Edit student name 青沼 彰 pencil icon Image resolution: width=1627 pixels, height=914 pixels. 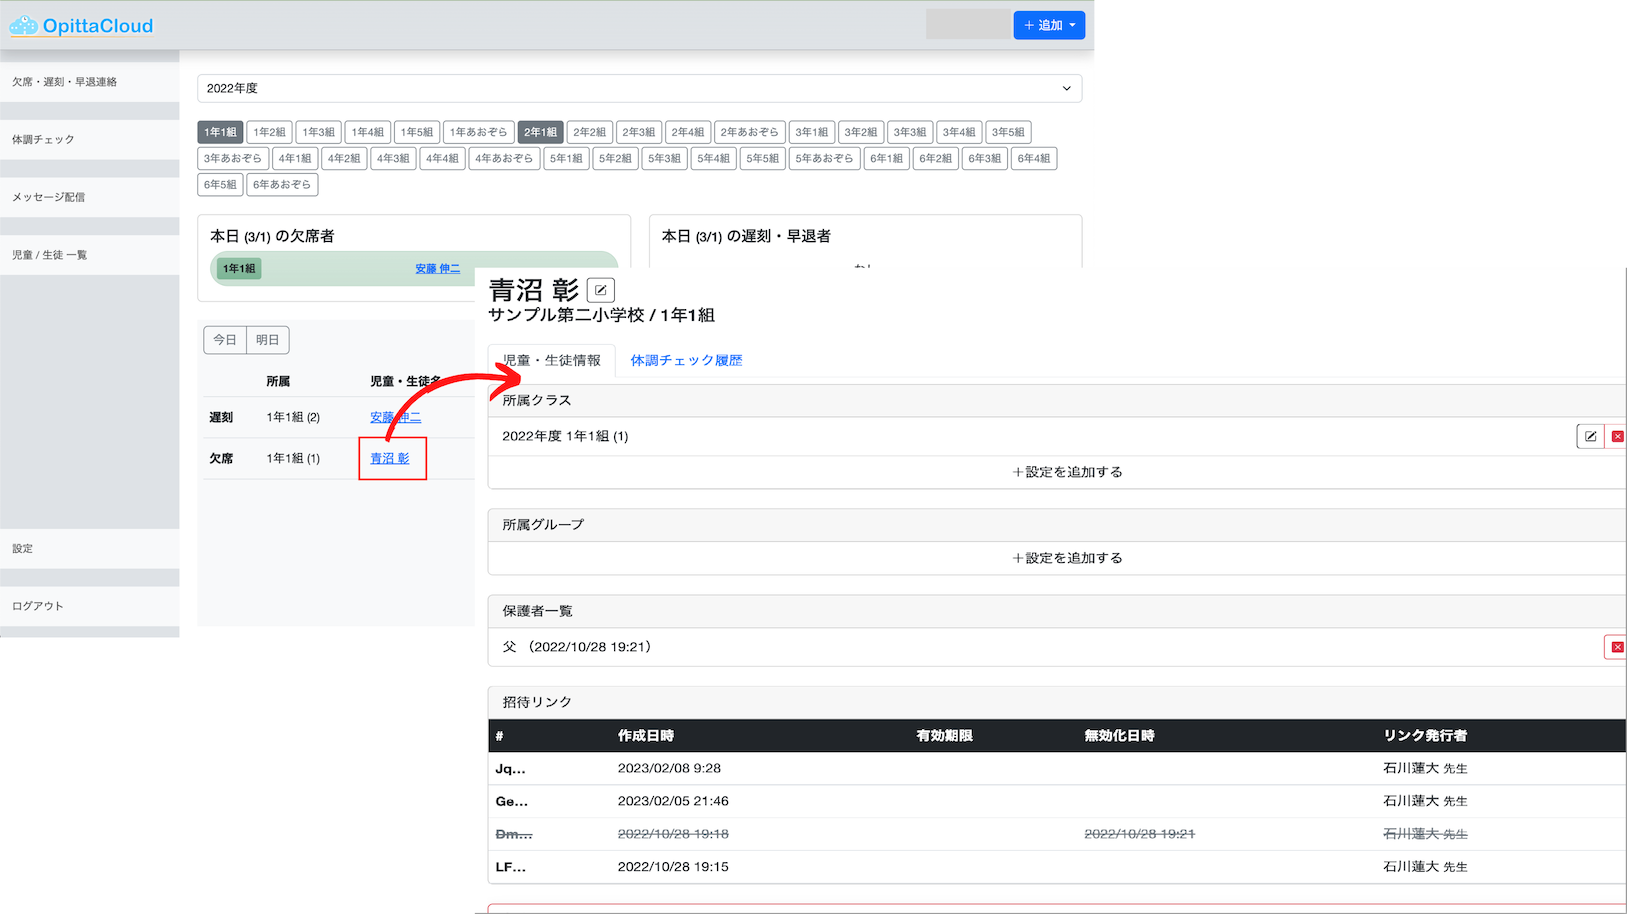click(x=600, y=290)
